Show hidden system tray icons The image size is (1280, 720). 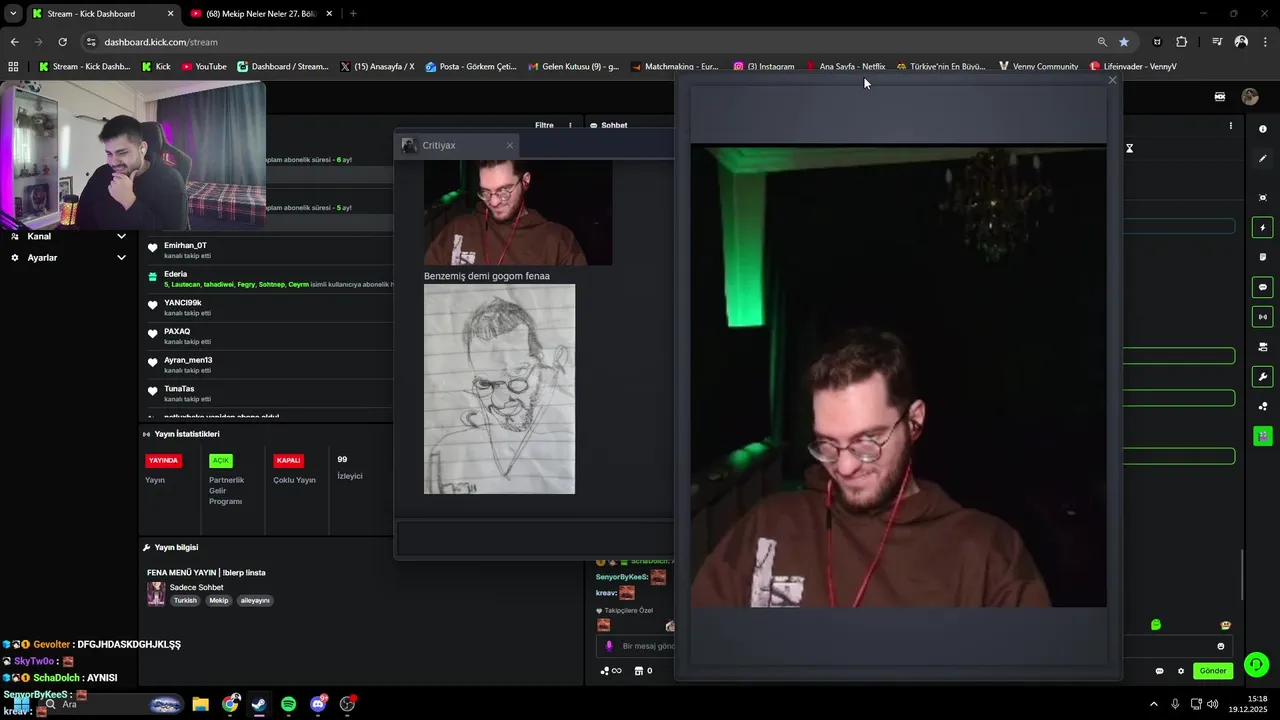click(1153, 704)
